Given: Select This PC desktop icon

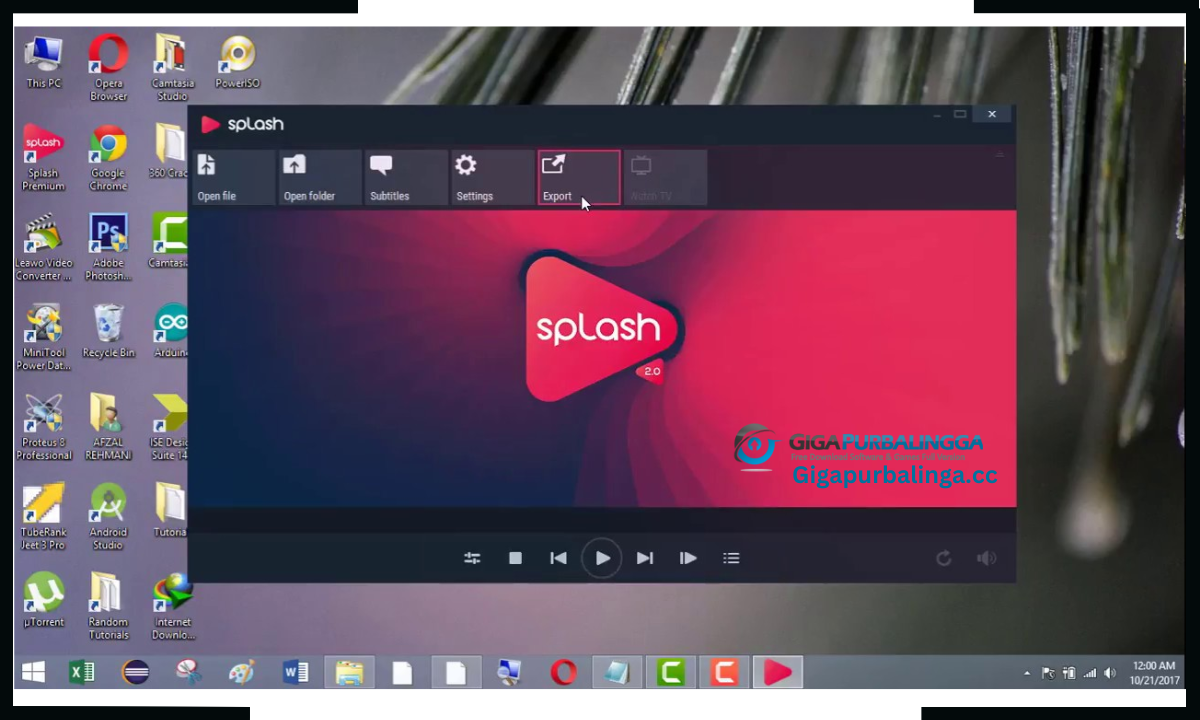Looking at the screenshot, I should click(44, 62).
